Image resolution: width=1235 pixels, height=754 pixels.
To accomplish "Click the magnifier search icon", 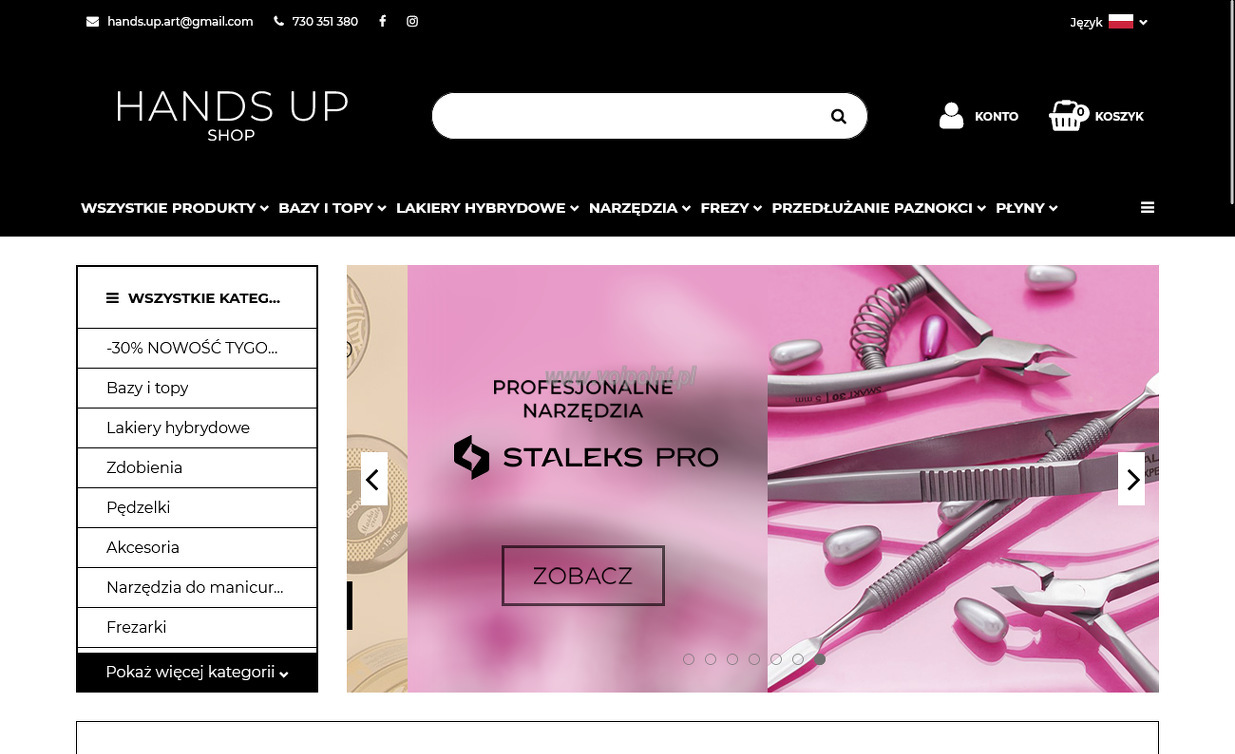I will point(838,116).
